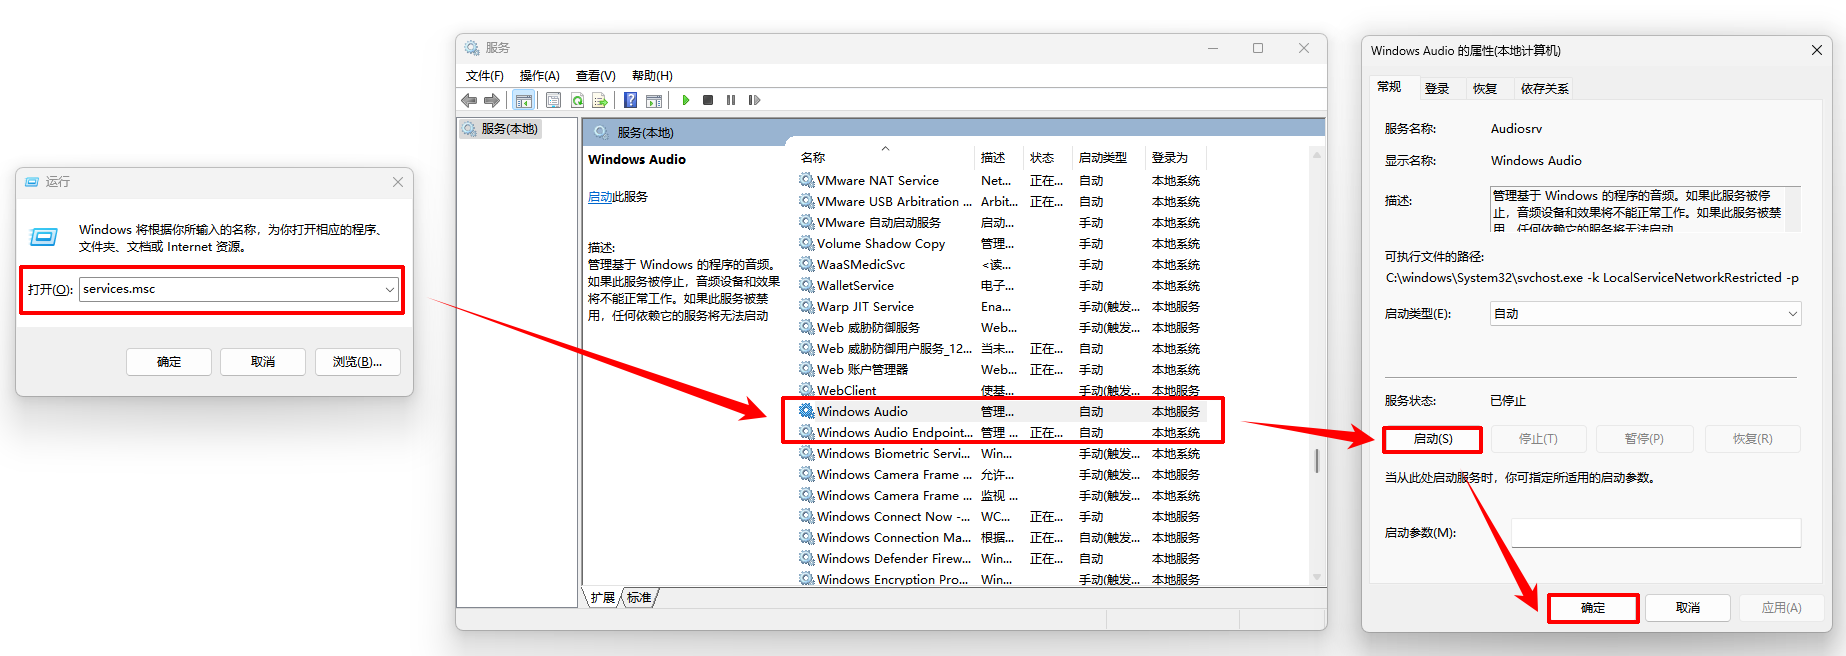Open the 帮助(H) menu
This screenshot has width=1846, height=656.
click(652, 76)
